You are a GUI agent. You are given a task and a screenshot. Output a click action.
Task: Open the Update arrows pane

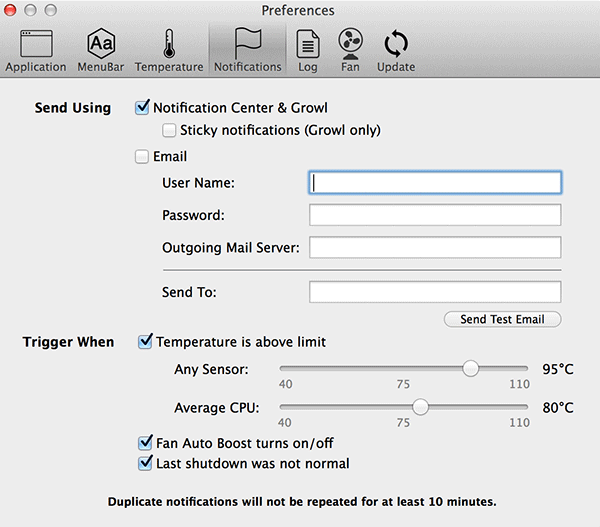396,50
